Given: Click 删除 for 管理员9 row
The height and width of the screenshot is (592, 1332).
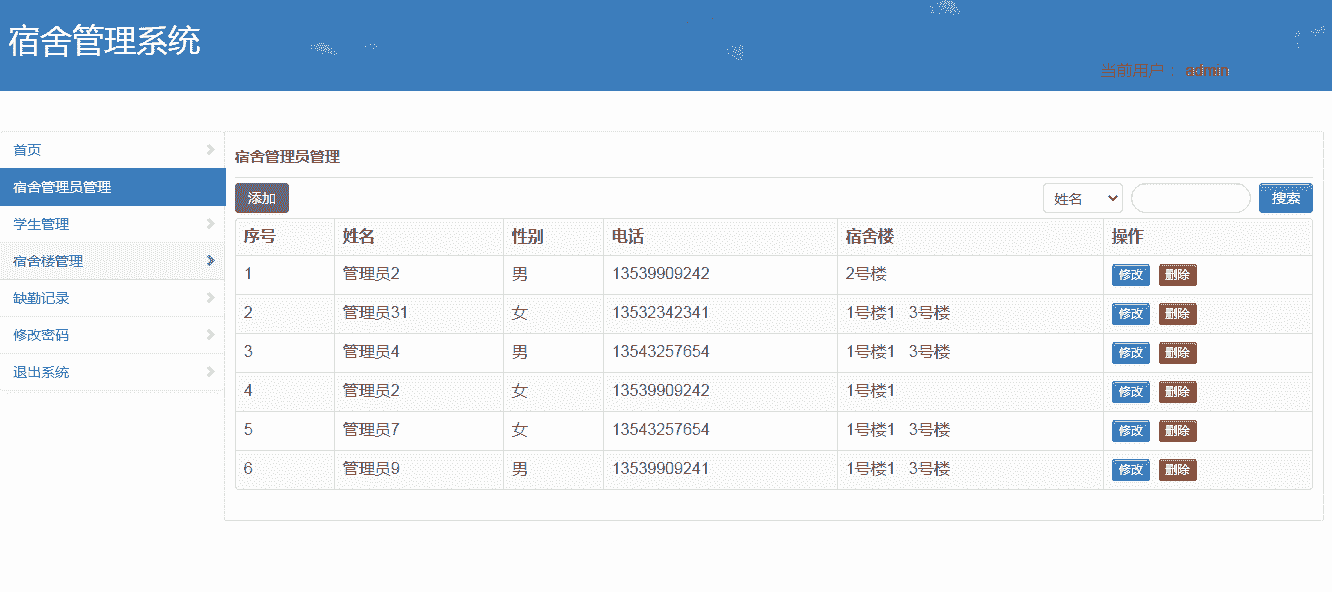Looking at the screenshot, I should click(x=1177, y=470).
